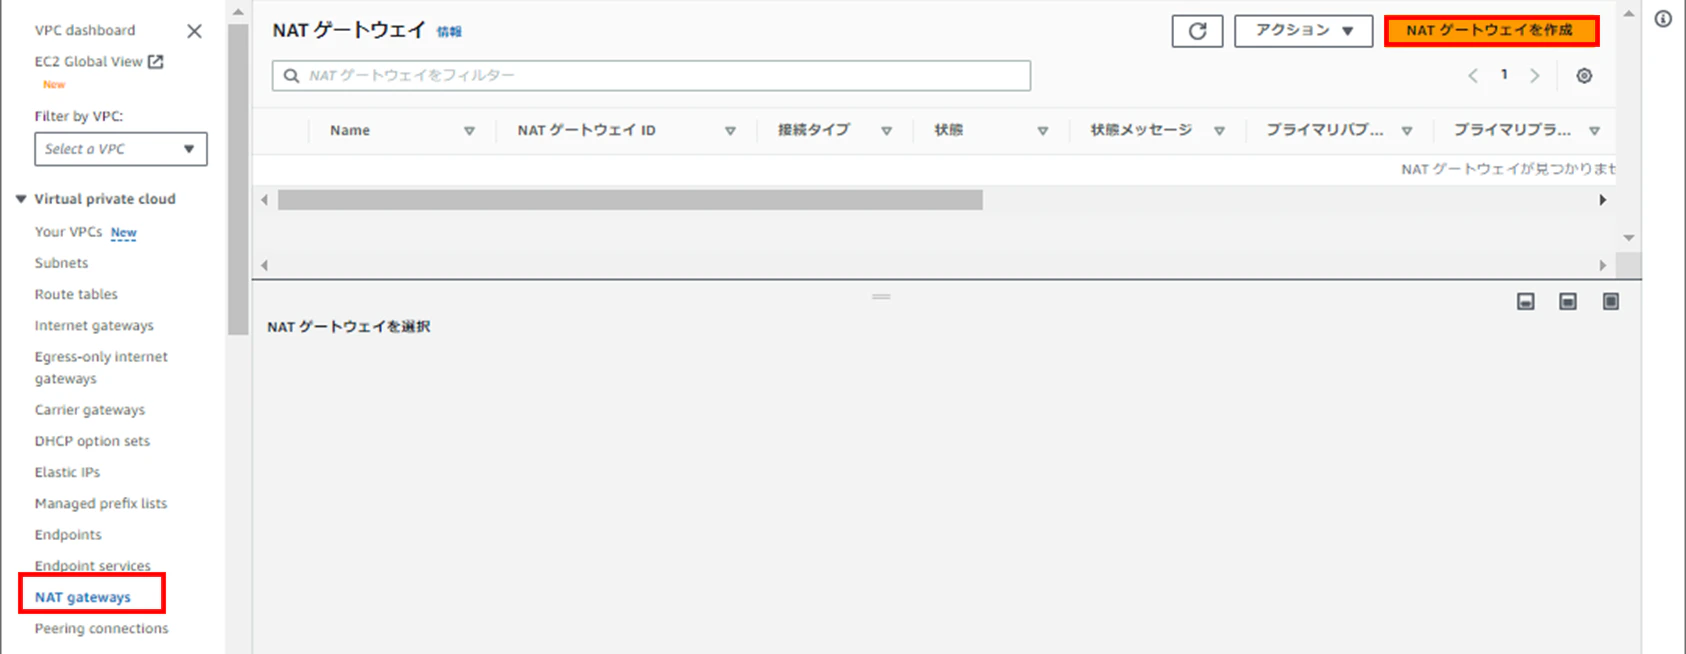
Task: Sort by NAT ゲートウェイ ID column
Action: click(x=730, y=131)
